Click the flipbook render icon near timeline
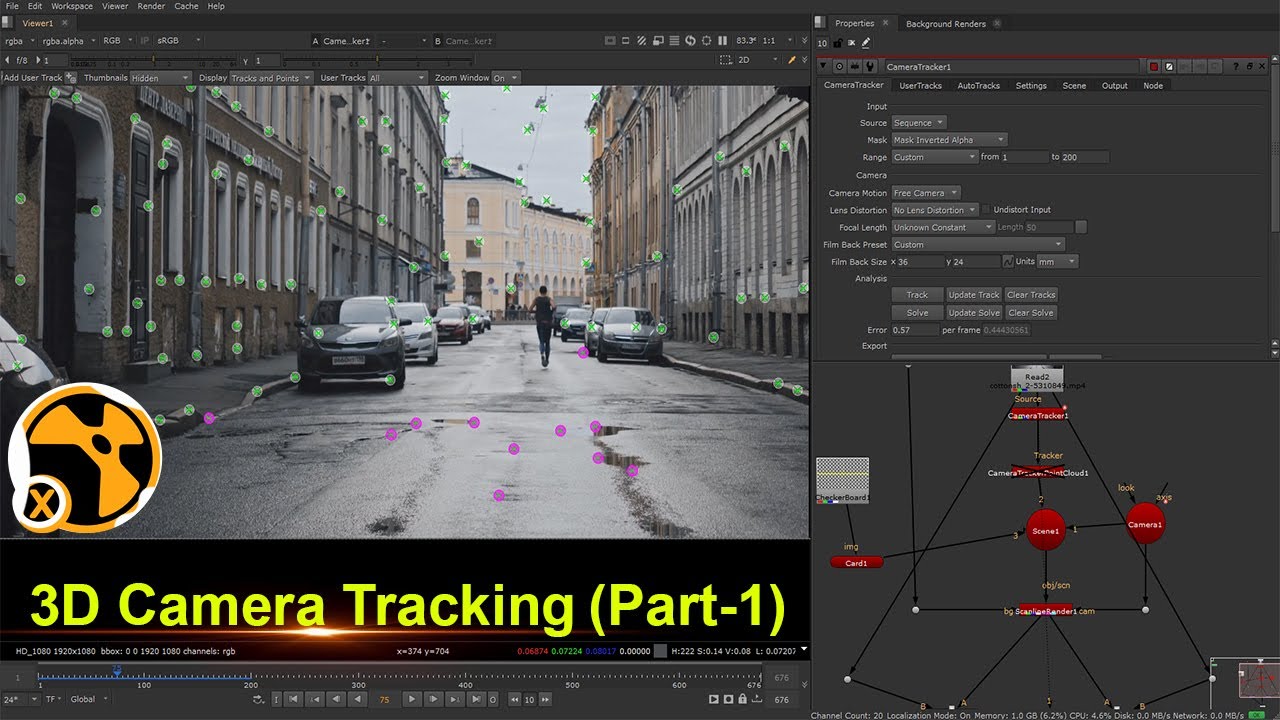Image resolution: width=1280 pixels, height=720 pixels. point(714,699)
